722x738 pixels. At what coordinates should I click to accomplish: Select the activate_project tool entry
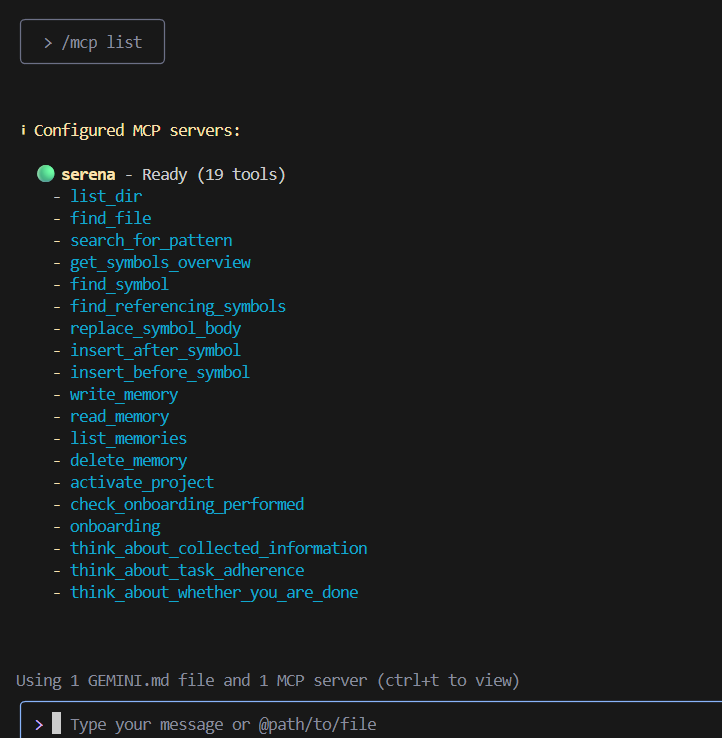(142, 482)
